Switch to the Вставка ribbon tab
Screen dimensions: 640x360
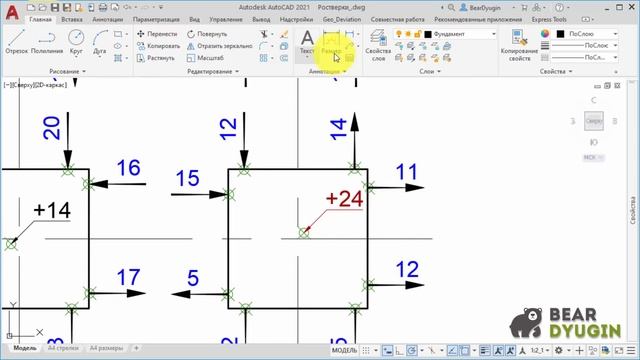coord(72,19)
